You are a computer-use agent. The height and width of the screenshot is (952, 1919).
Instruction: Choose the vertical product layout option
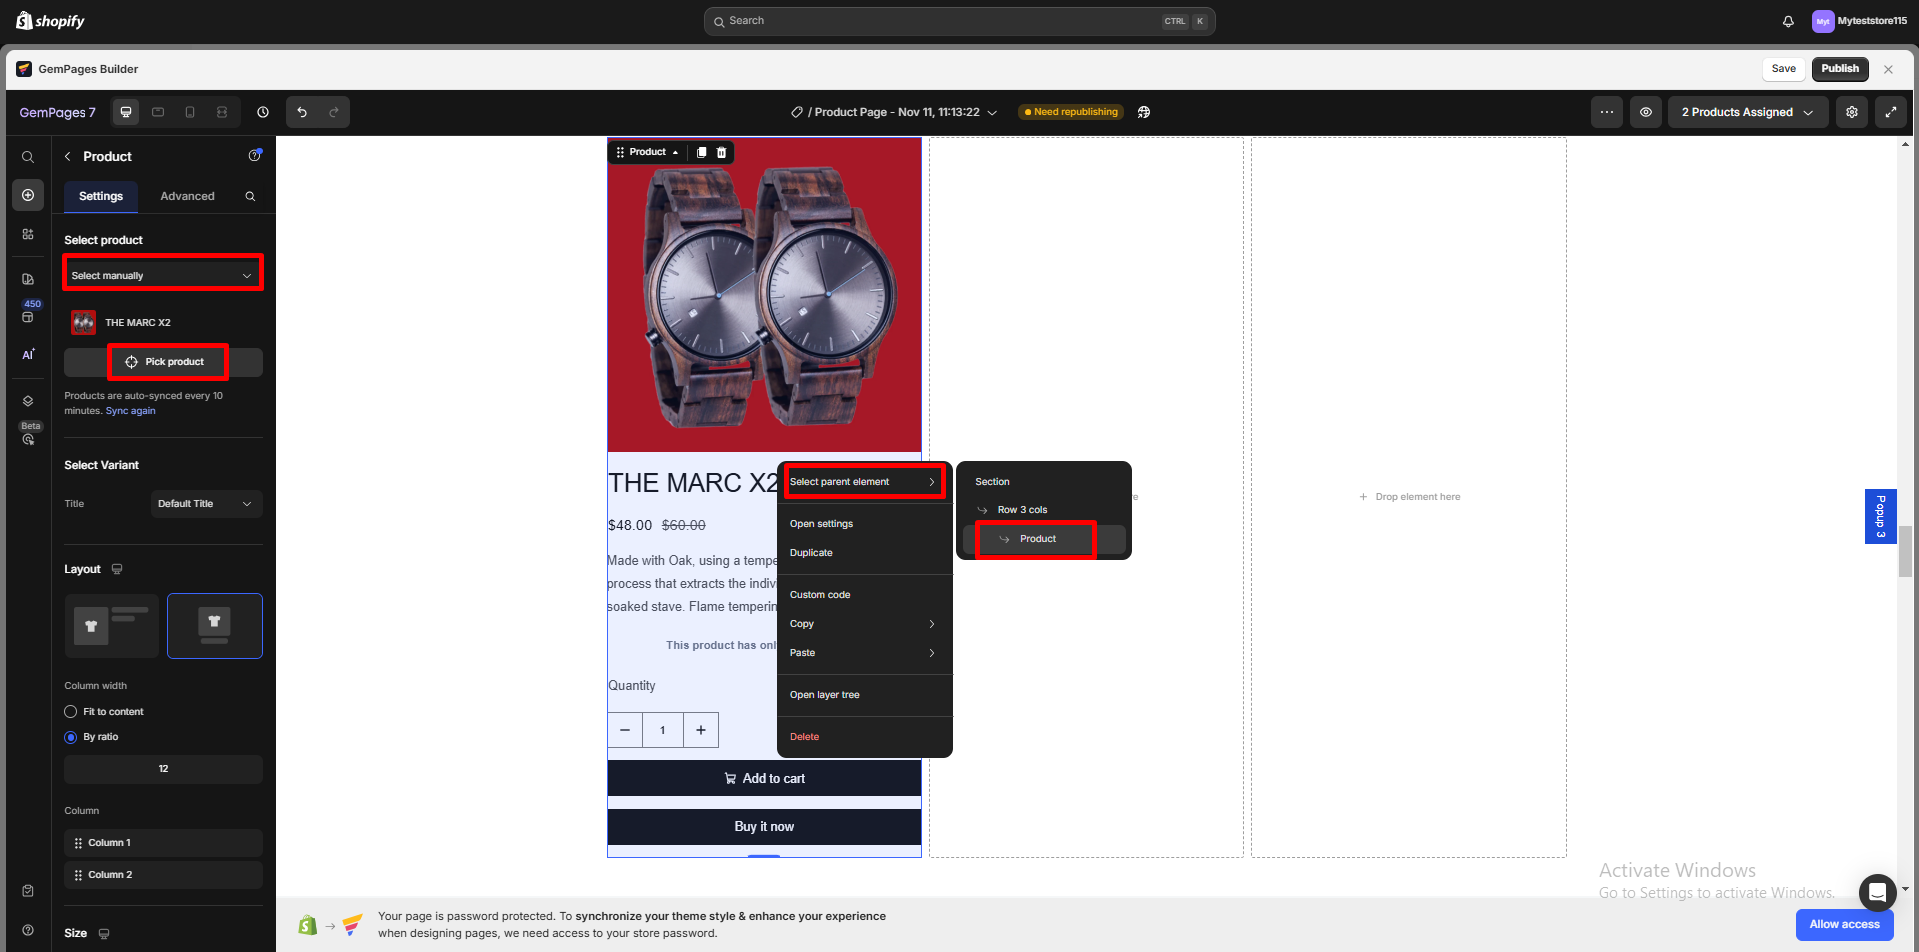214,626
